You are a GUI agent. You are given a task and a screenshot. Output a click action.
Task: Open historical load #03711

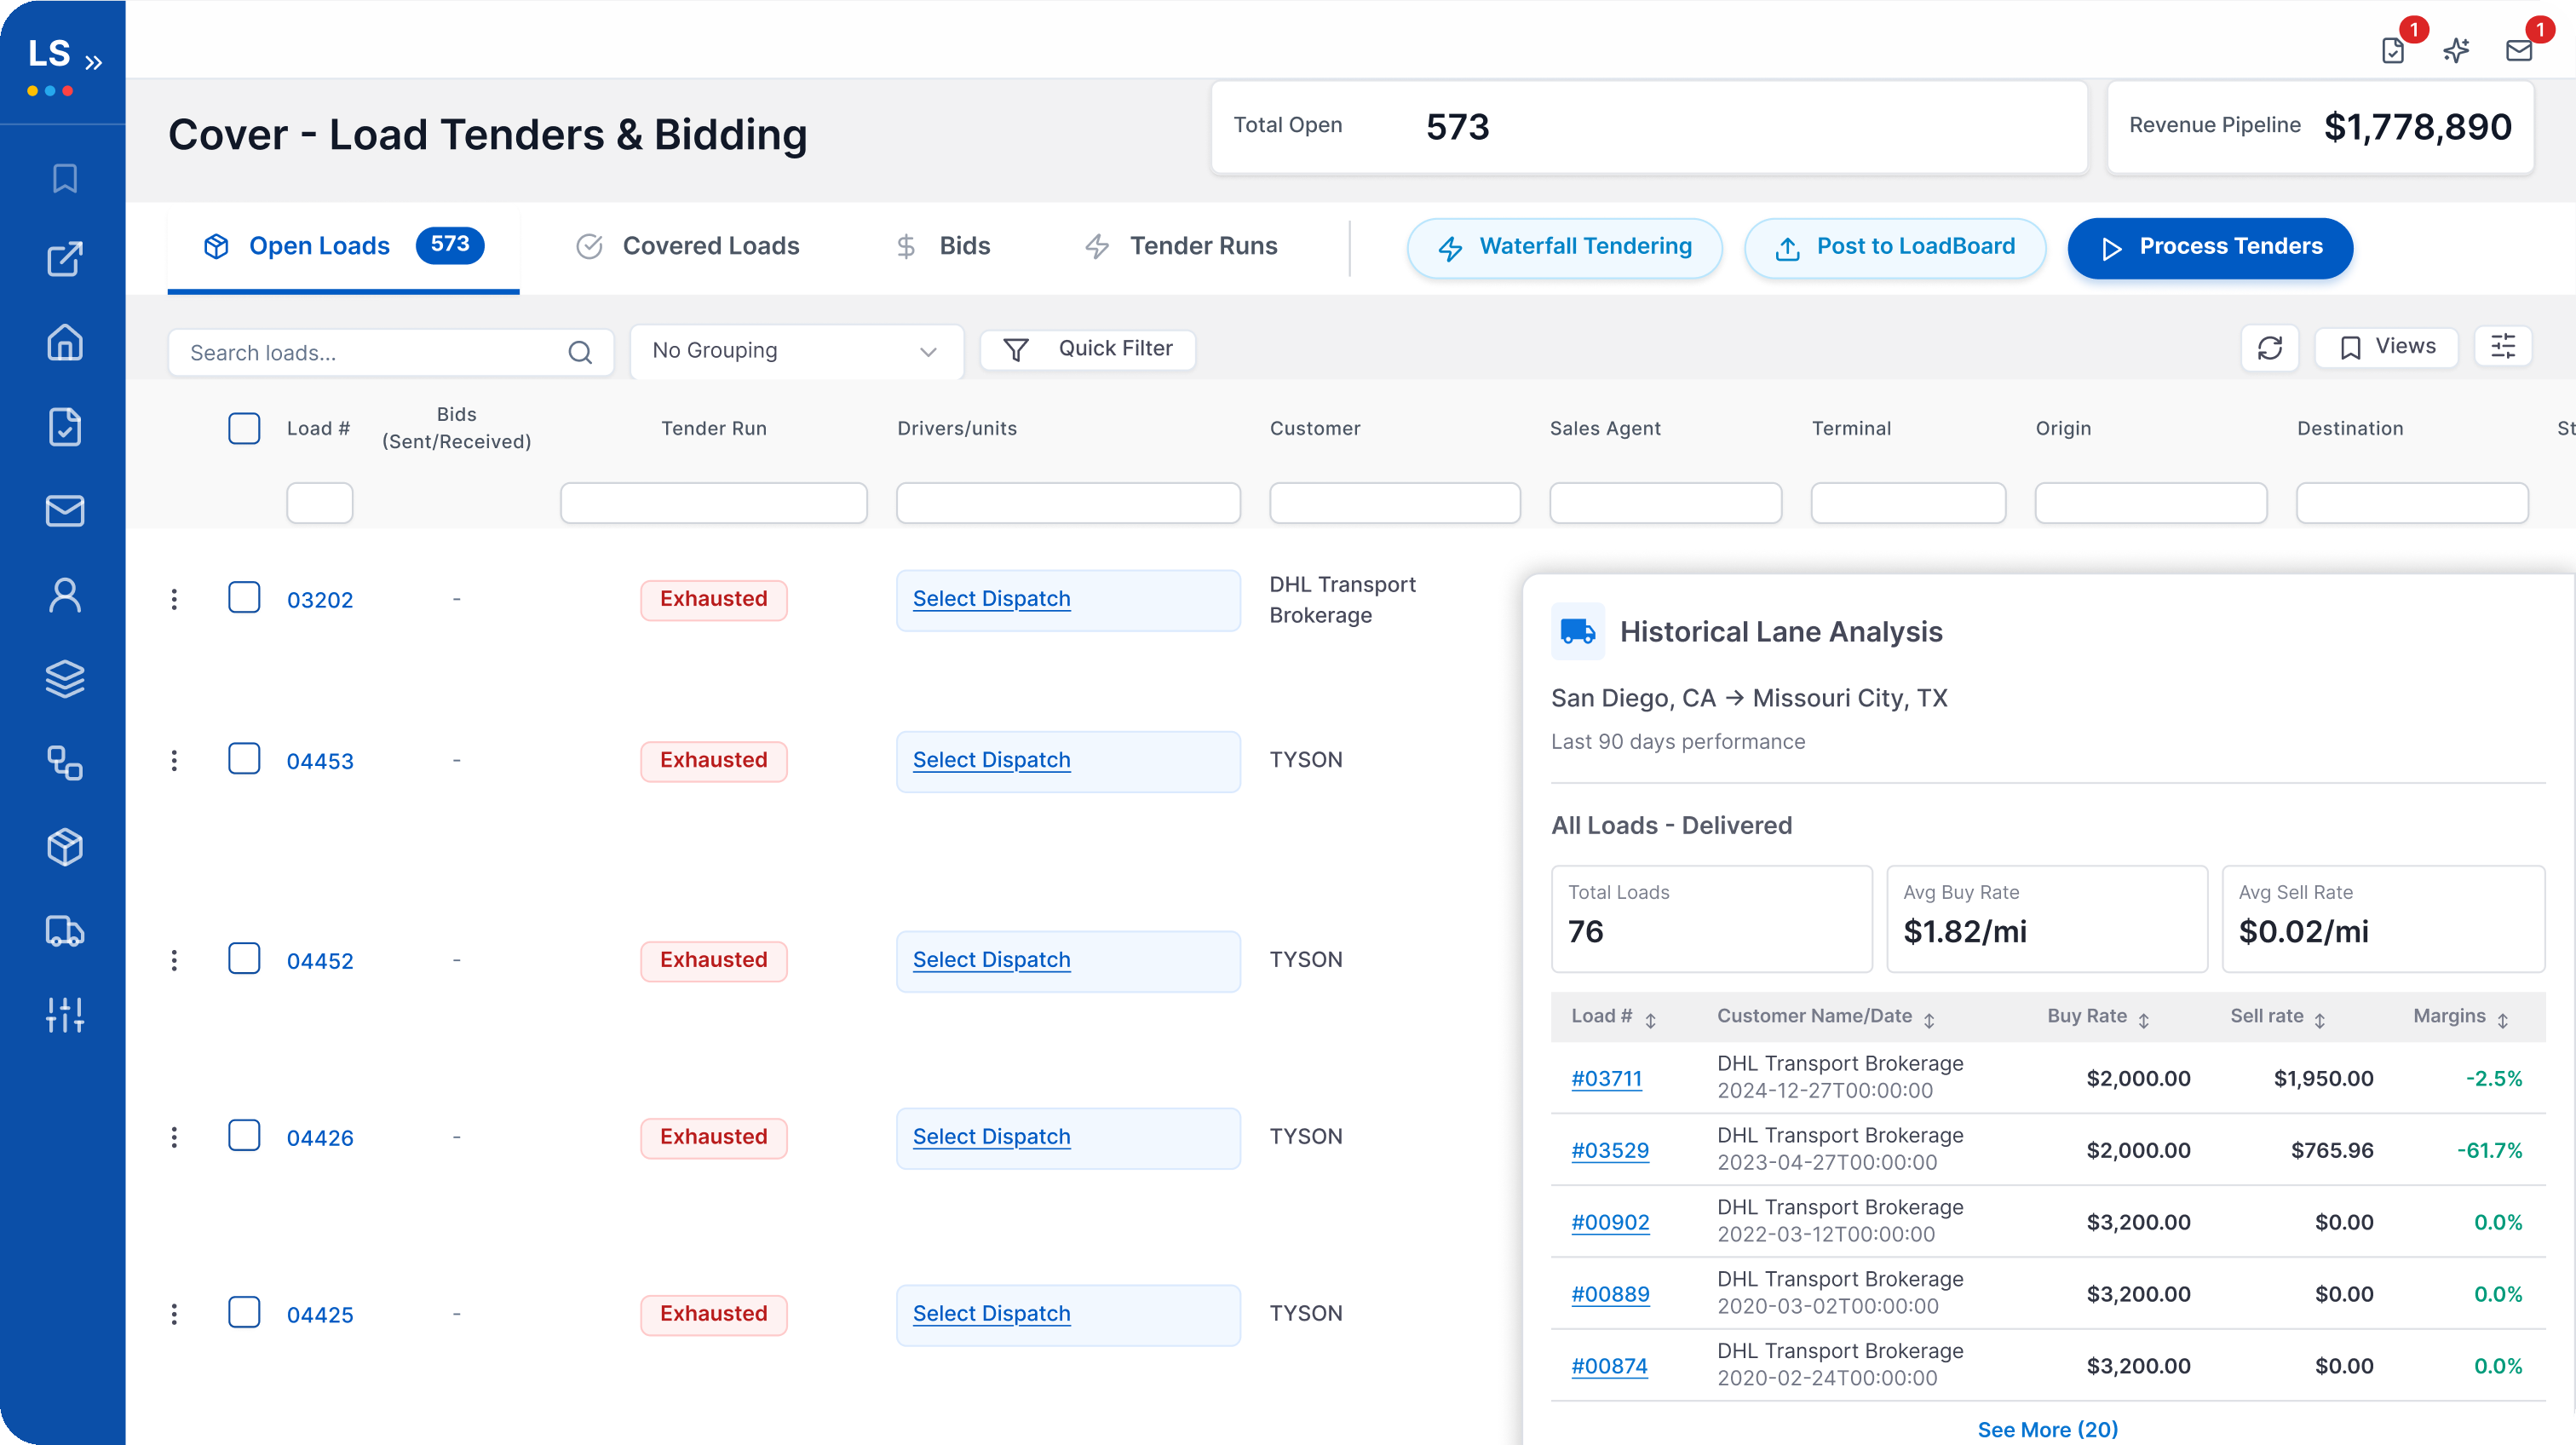1606,1078
